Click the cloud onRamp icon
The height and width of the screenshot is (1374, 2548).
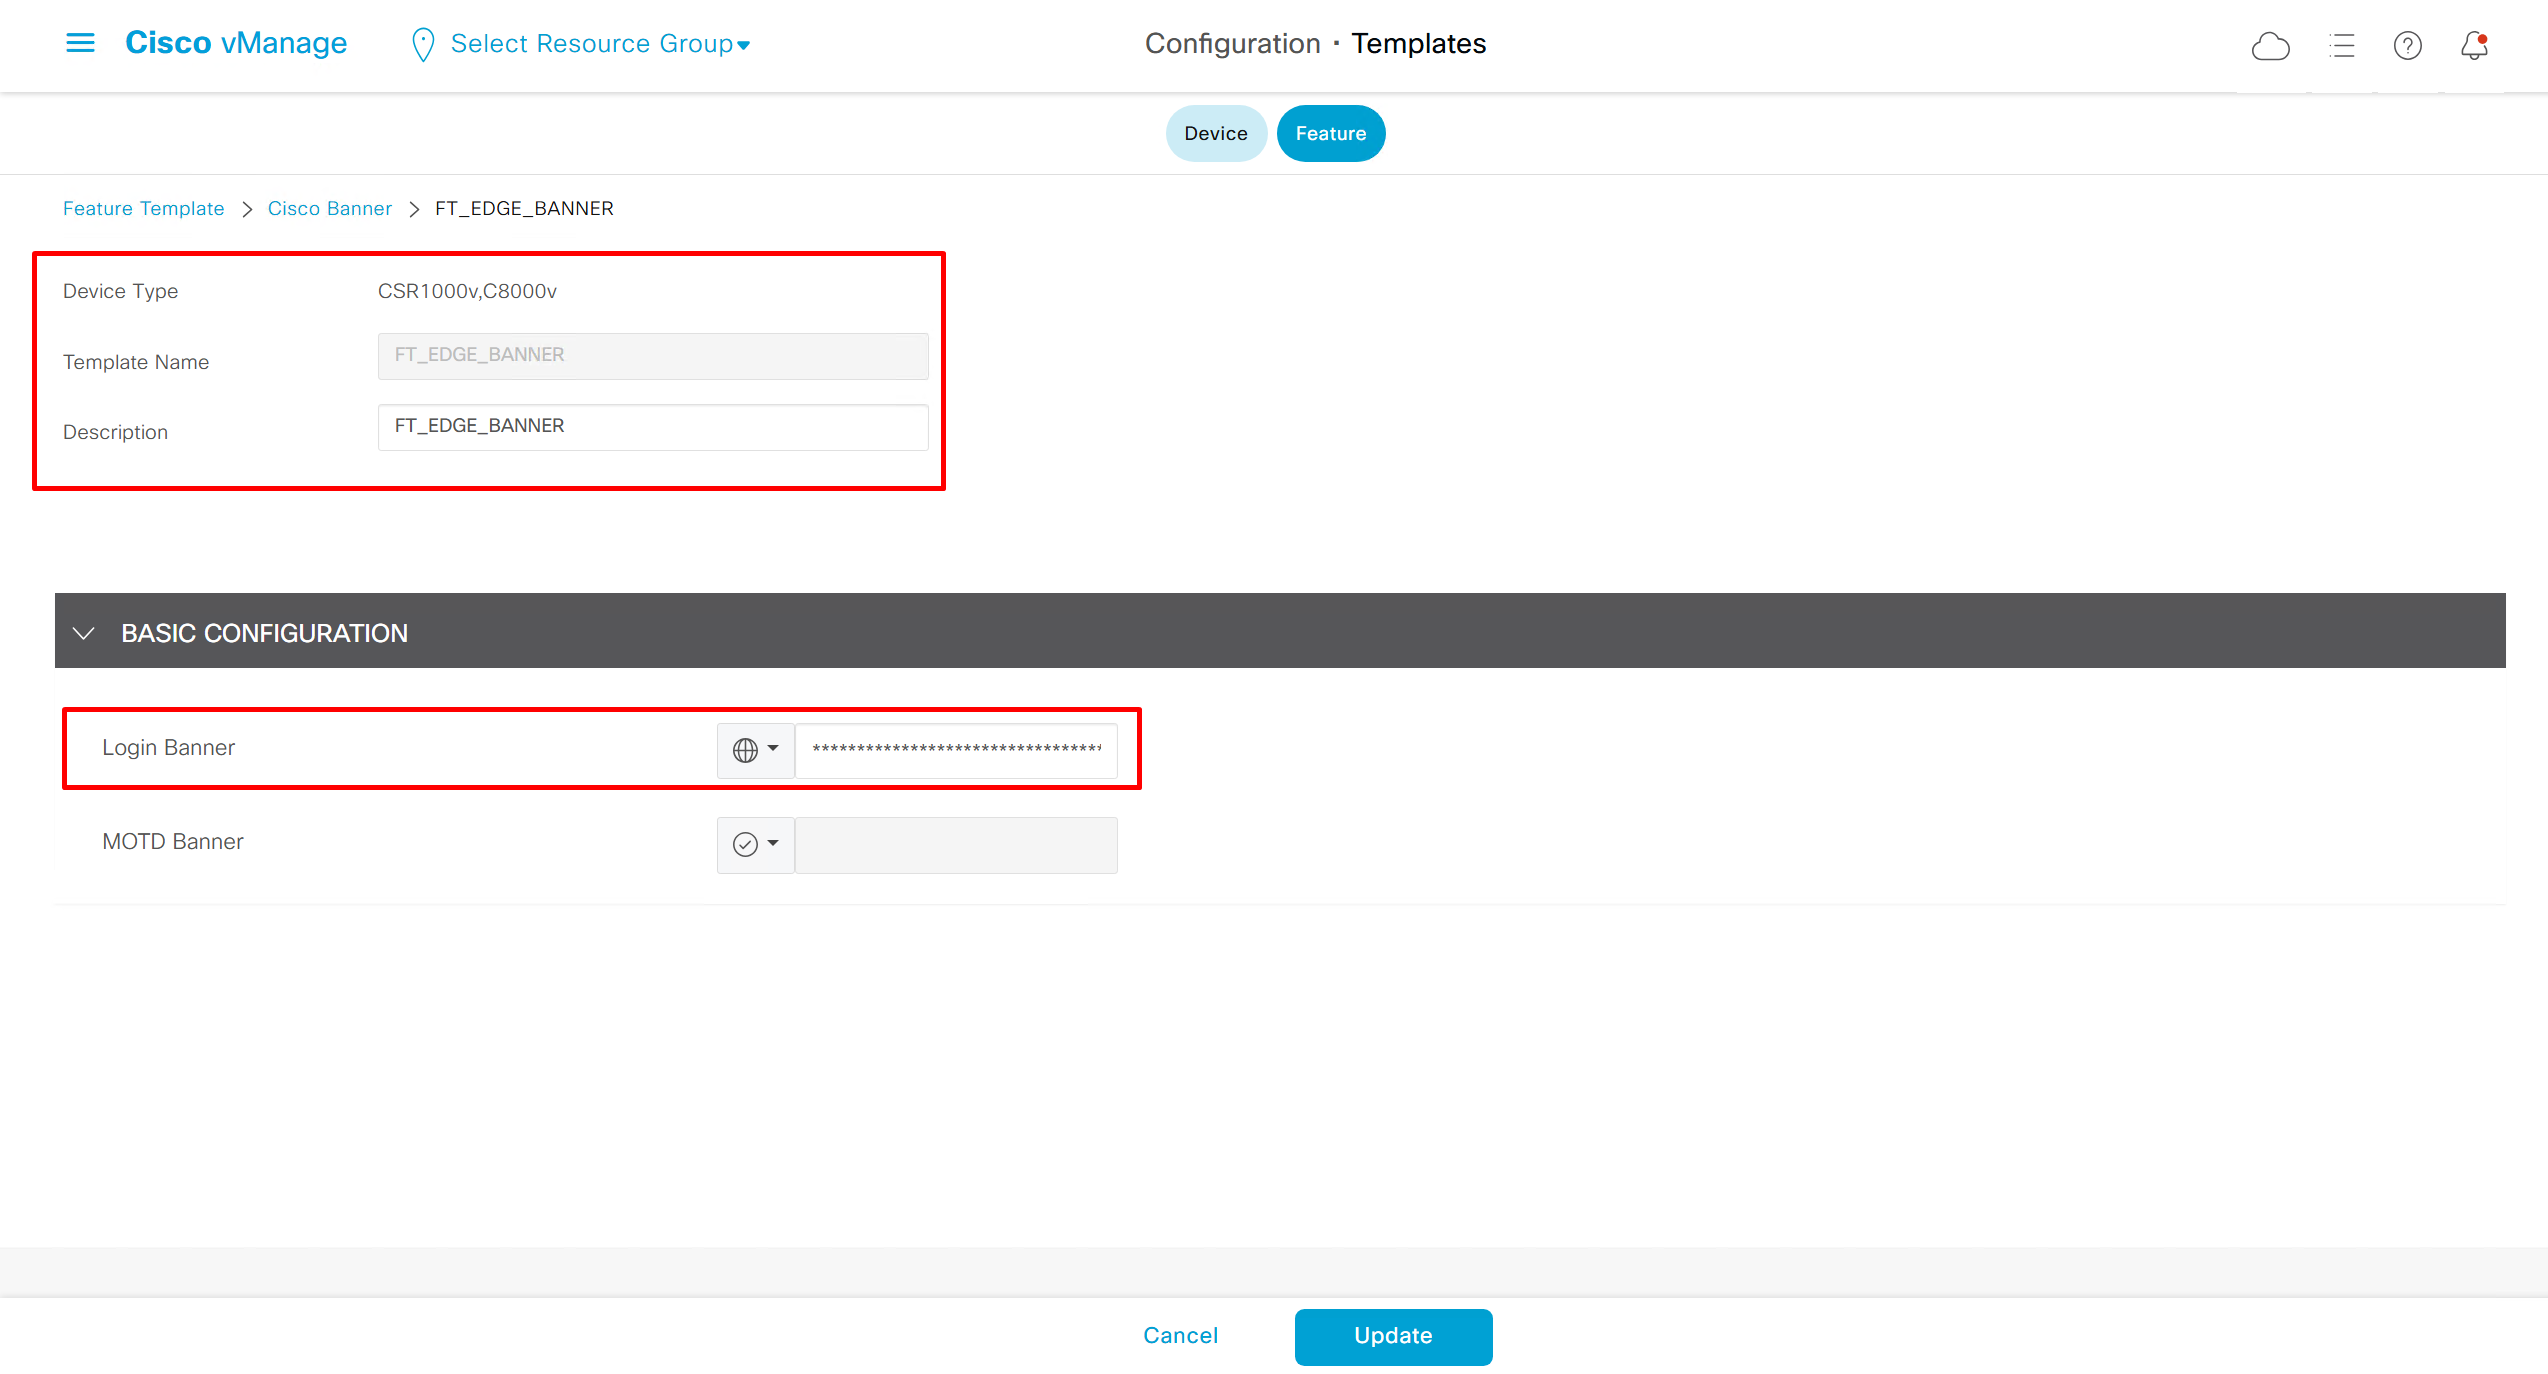2270,46
